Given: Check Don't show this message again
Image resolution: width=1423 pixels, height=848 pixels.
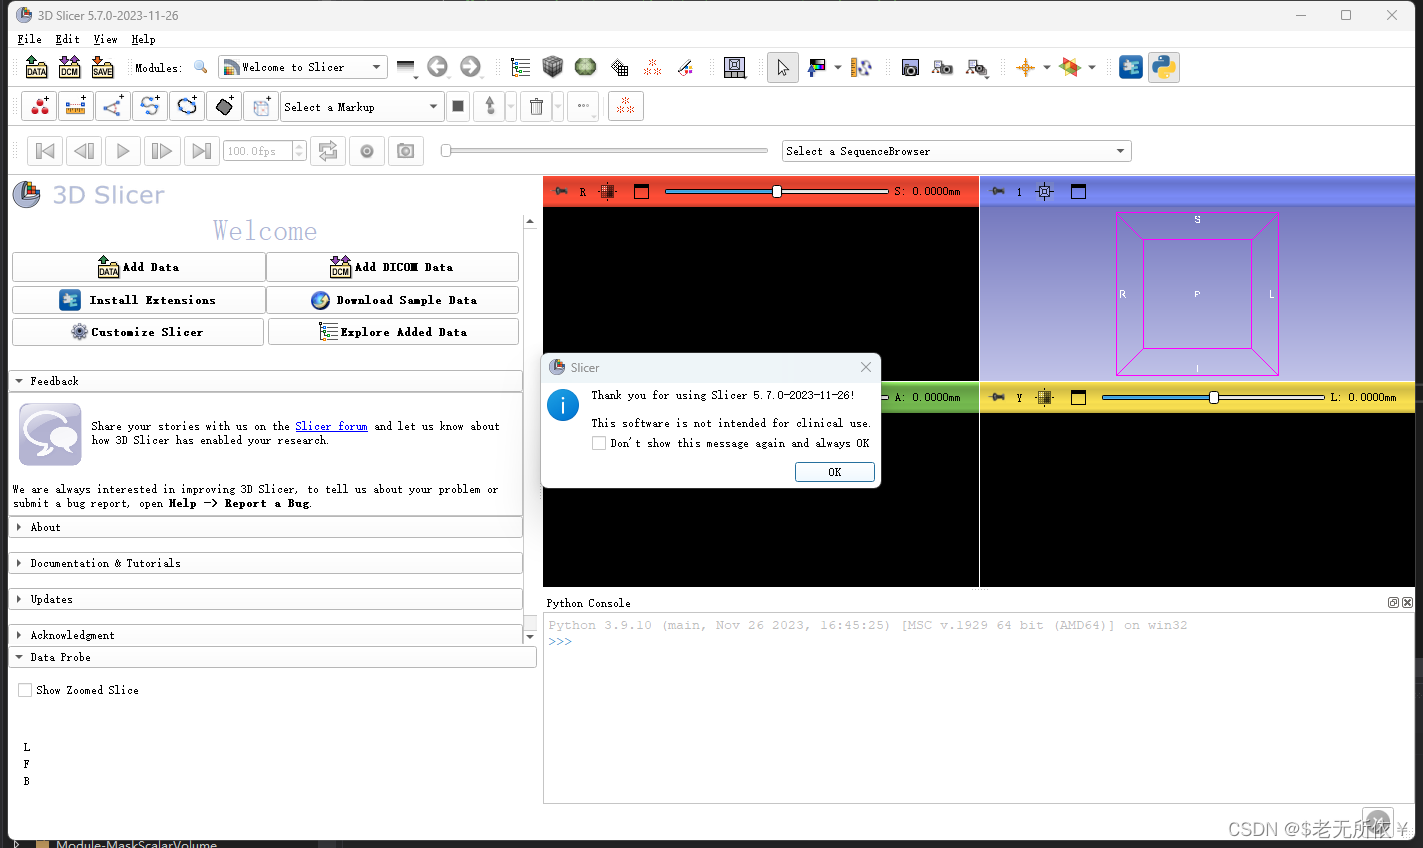Looking at the screenshot, I should (598, 443).
